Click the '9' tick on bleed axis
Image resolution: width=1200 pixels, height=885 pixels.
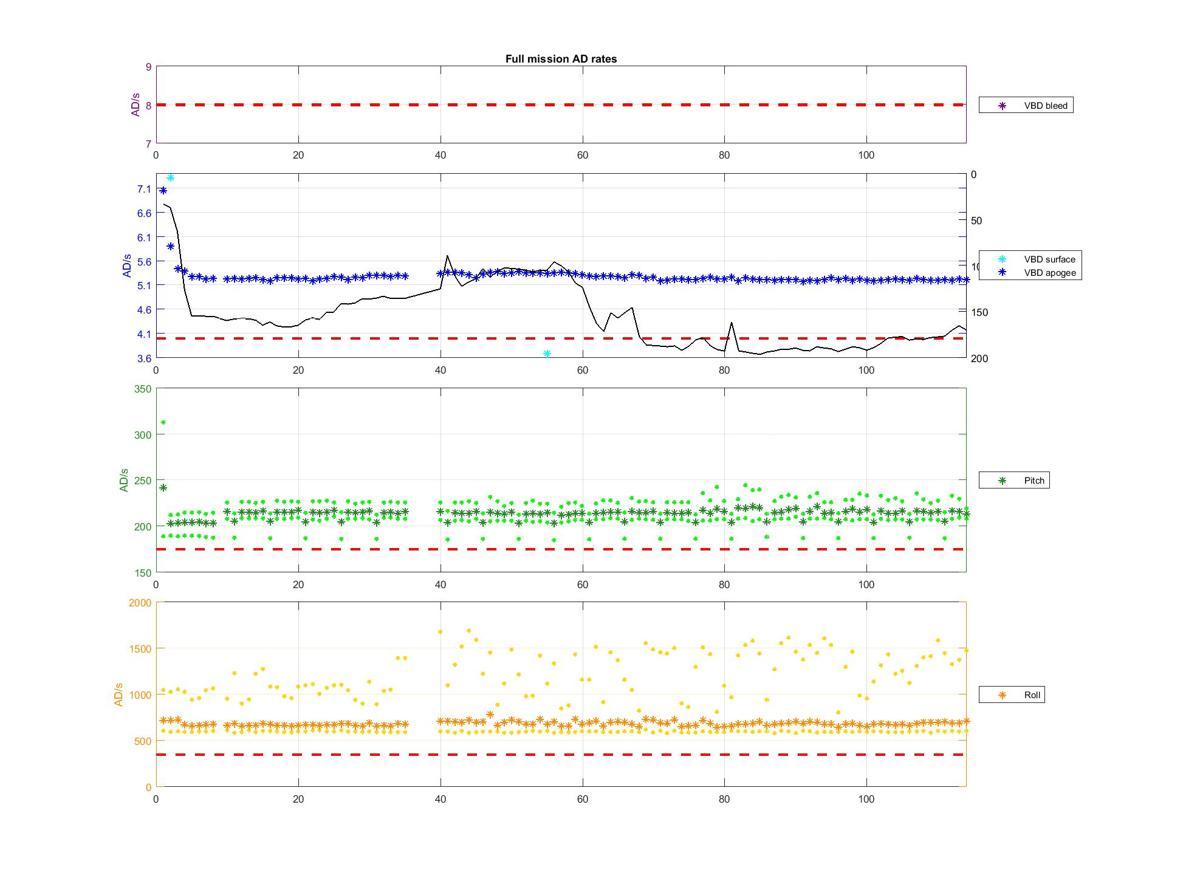pos(149,67)
